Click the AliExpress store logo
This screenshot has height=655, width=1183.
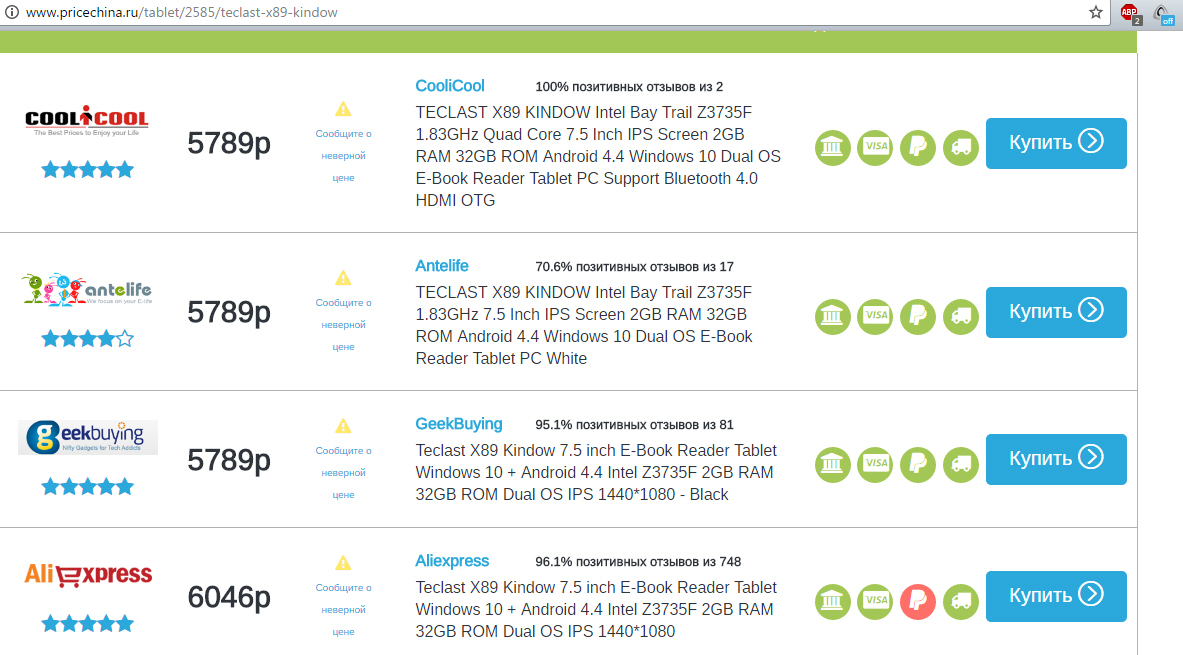[88, 574]
